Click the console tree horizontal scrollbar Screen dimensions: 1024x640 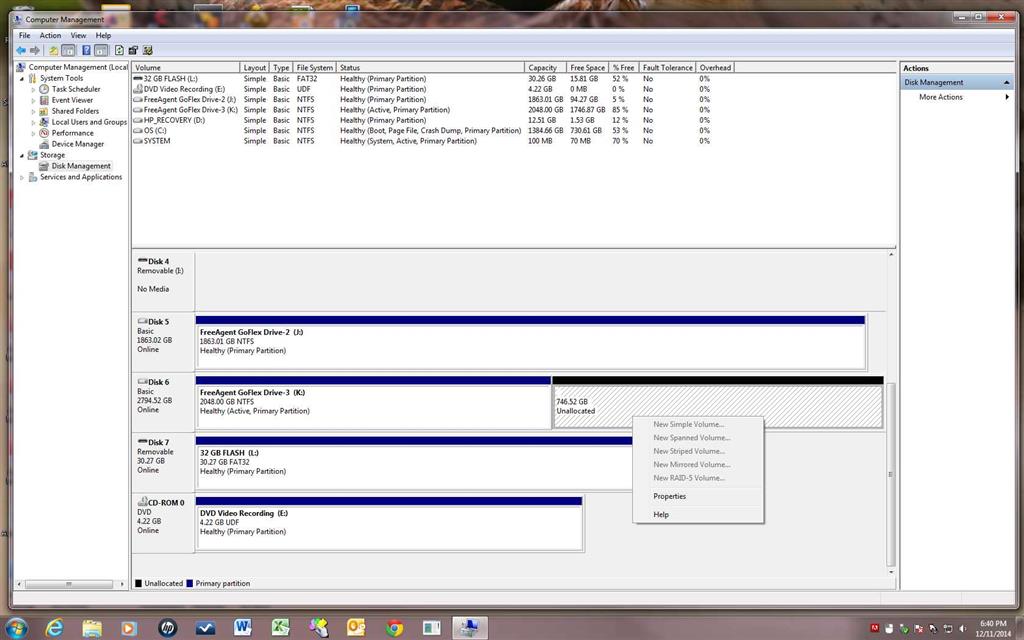[x=69, y=584]
